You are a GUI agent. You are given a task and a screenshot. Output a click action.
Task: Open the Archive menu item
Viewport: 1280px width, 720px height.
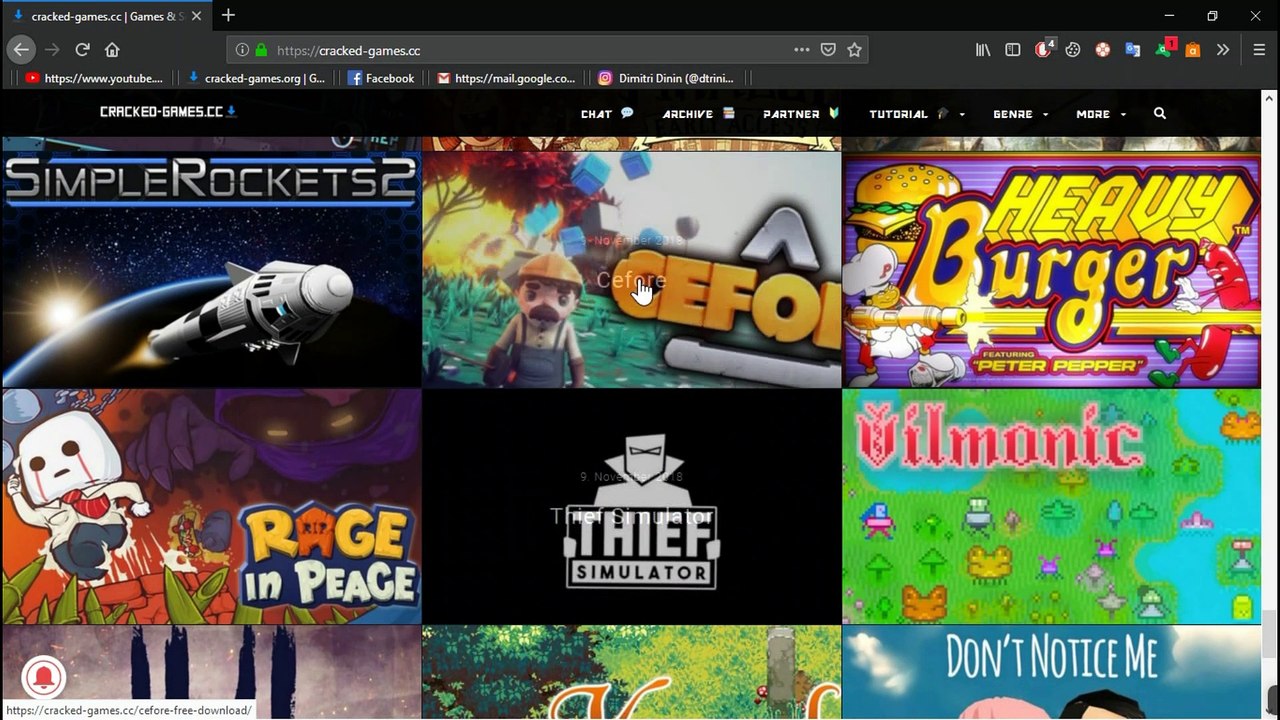coord(698,114)
